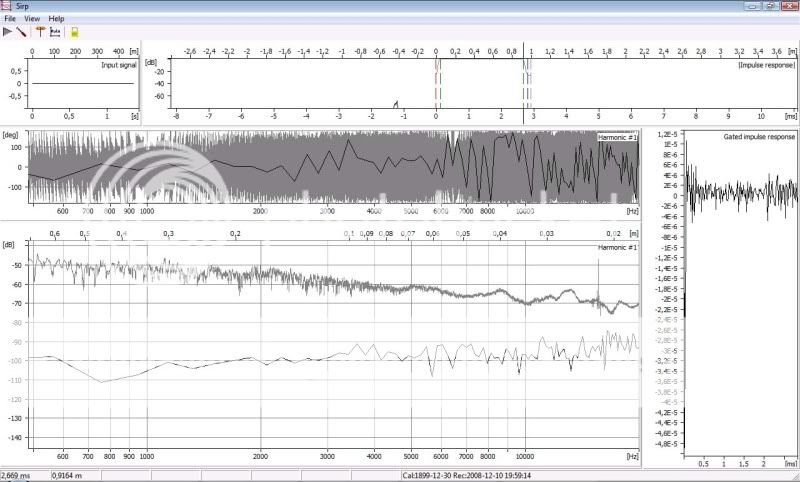Viewport: 800px width, 482px height.
Task: Open the View menu
Action: pos(32,19)
